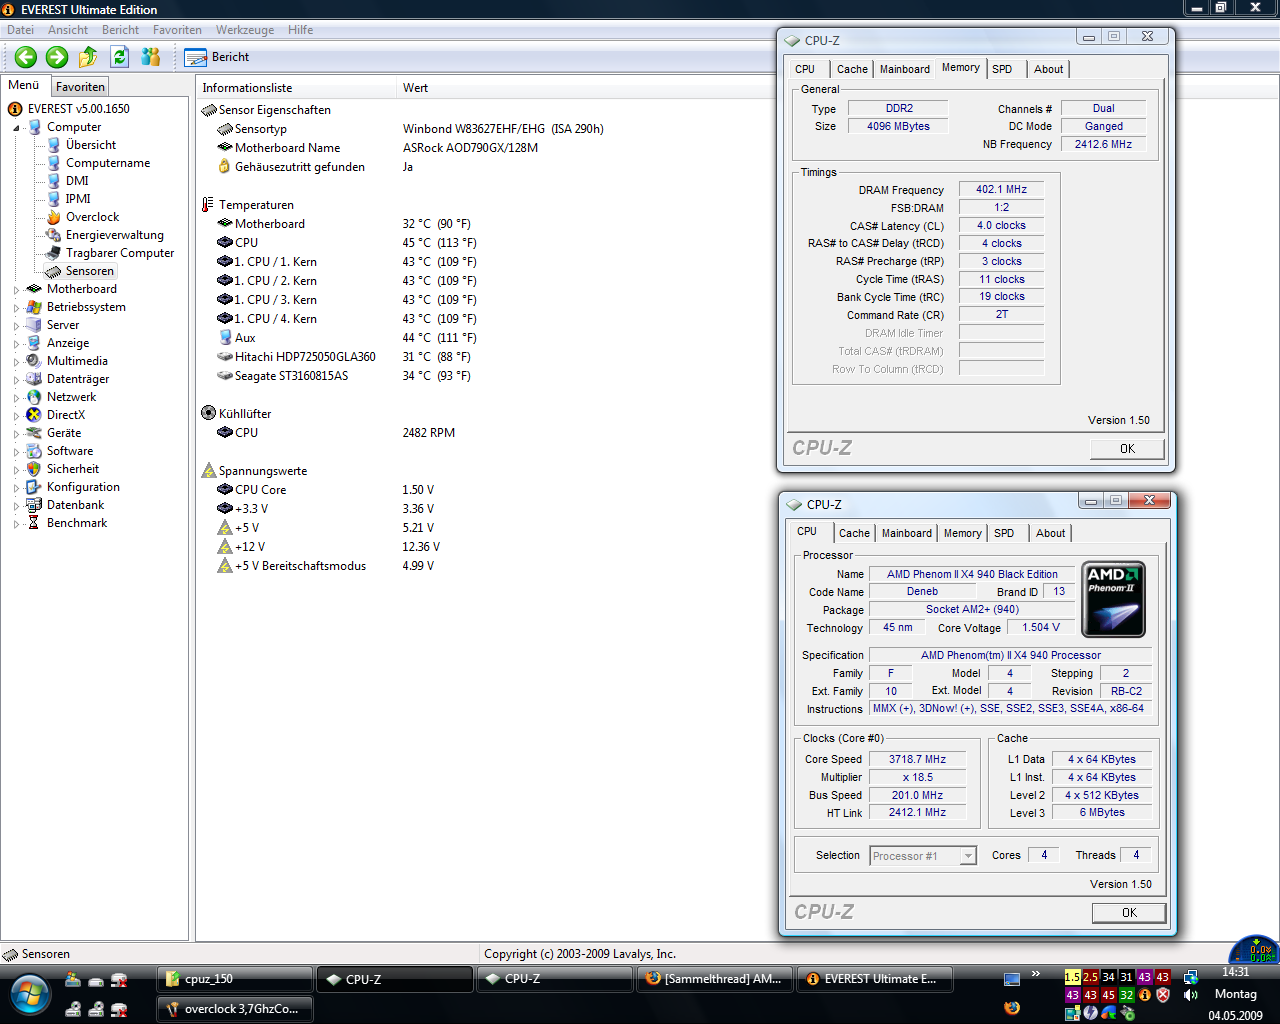
Task: Click the Gehäusezutritt gefunden lock icon
Action: [225, 167]
